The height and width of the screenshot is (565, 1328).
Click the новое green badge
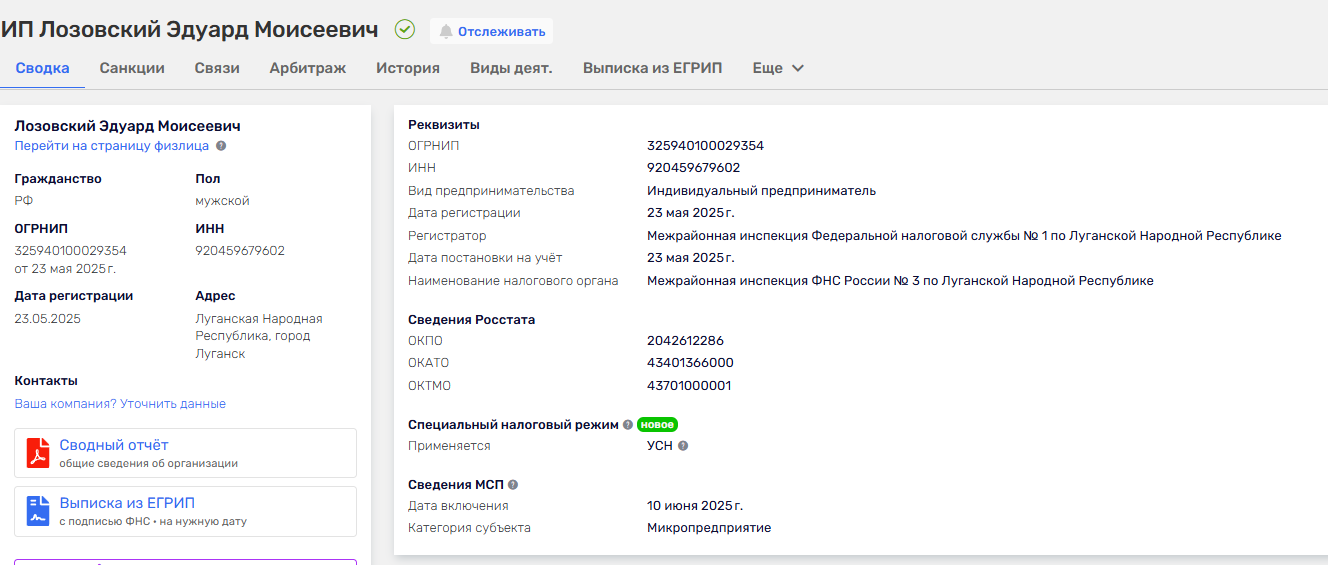pos(657,425)
